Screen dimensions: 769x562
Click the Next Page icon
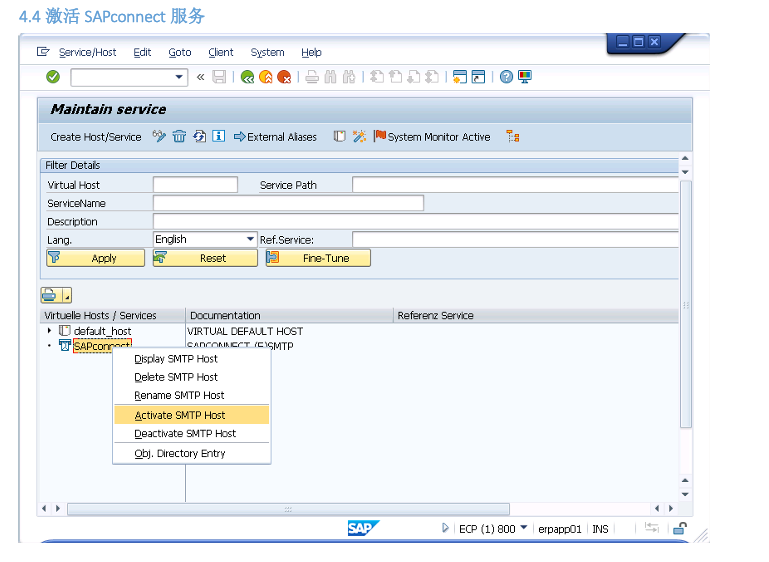(x=414, y=77)
